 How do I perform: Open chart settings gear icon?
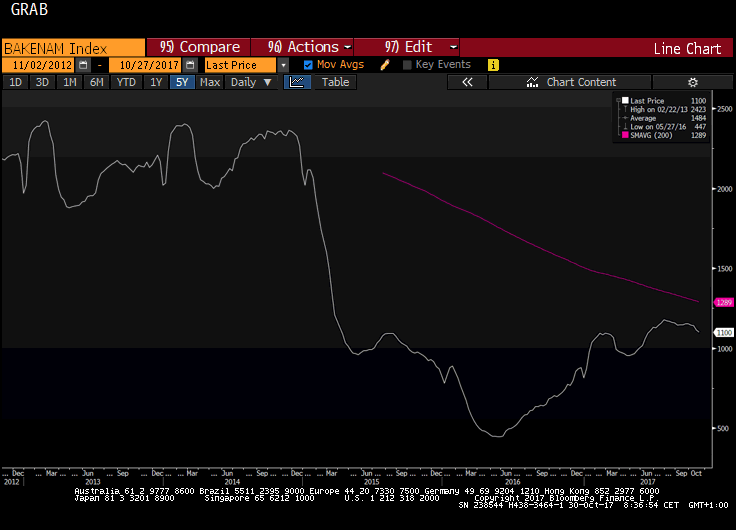click(693, 82)
